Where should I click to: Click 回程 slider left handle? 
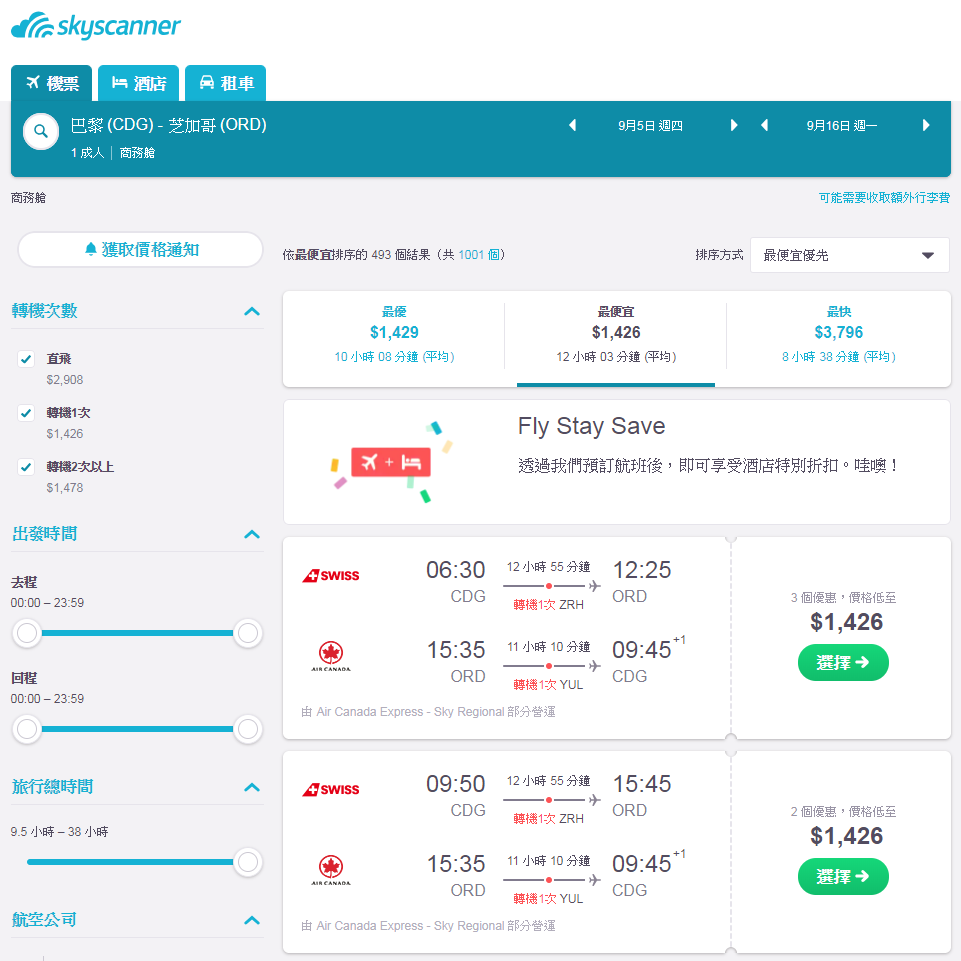27,729
